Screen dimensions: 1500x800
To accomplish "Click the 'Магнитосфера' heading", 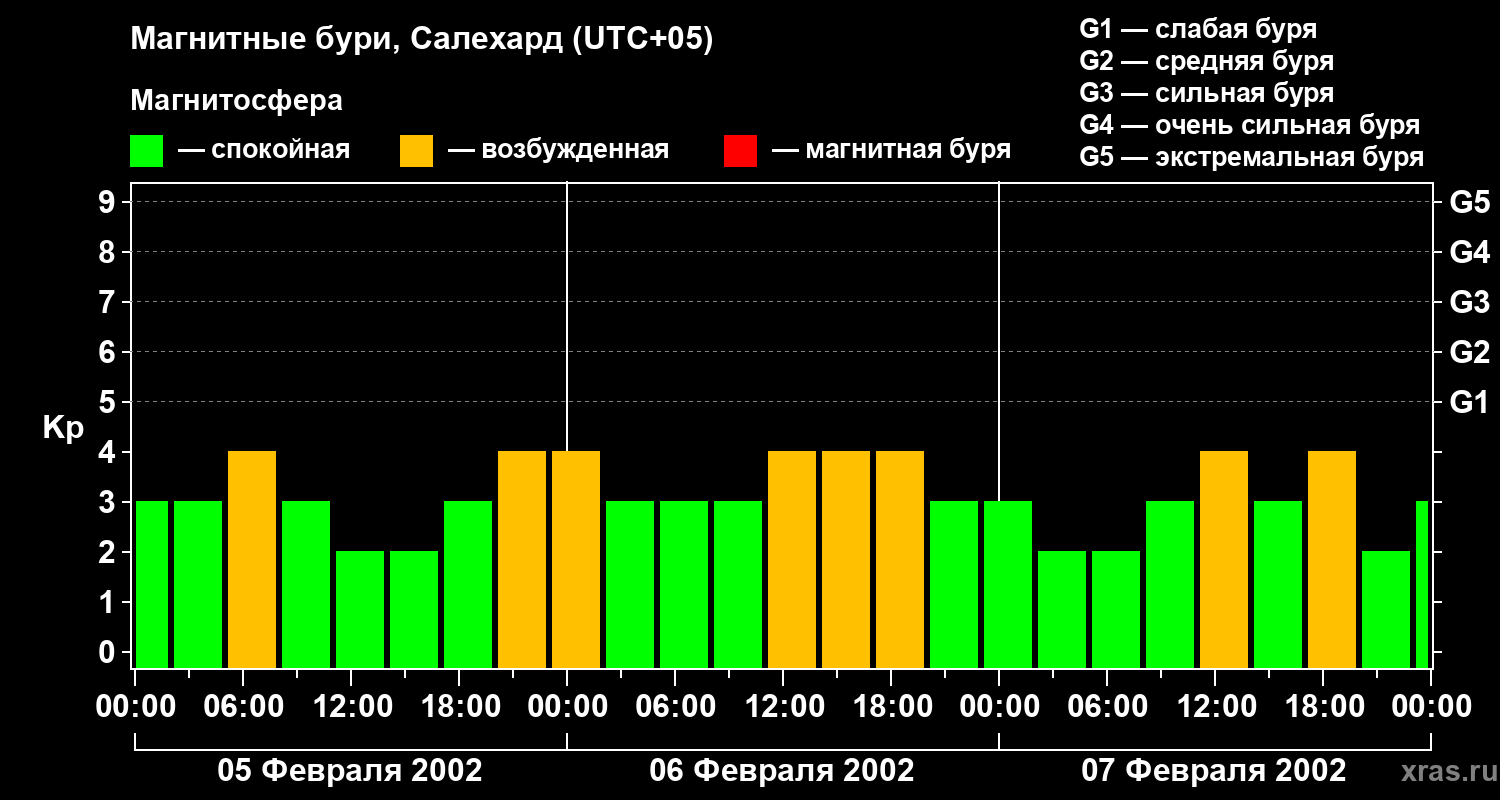I will click(237, 101).
